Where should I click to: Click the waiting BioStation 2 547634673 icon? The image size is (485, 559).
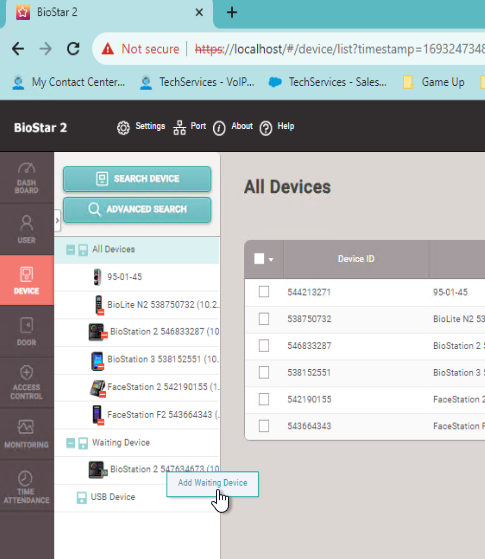click(98, 470)
